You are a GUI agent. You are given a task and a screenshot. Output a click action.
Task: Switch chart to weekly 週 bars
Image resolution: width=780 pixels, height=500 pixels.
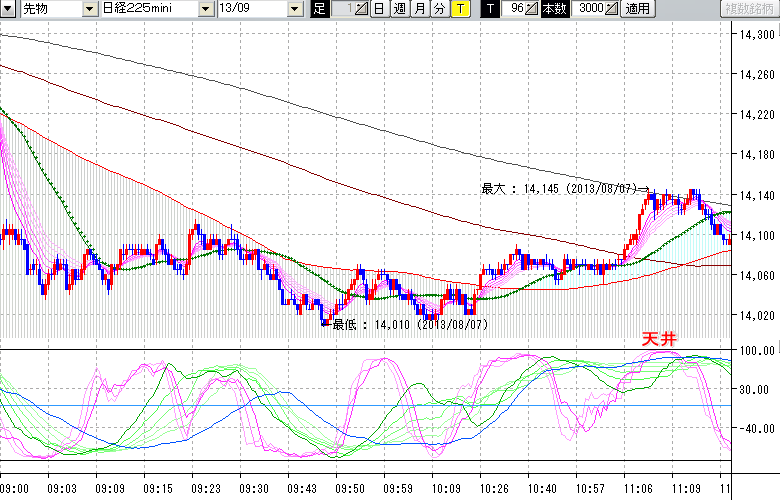tap(399, 9)
